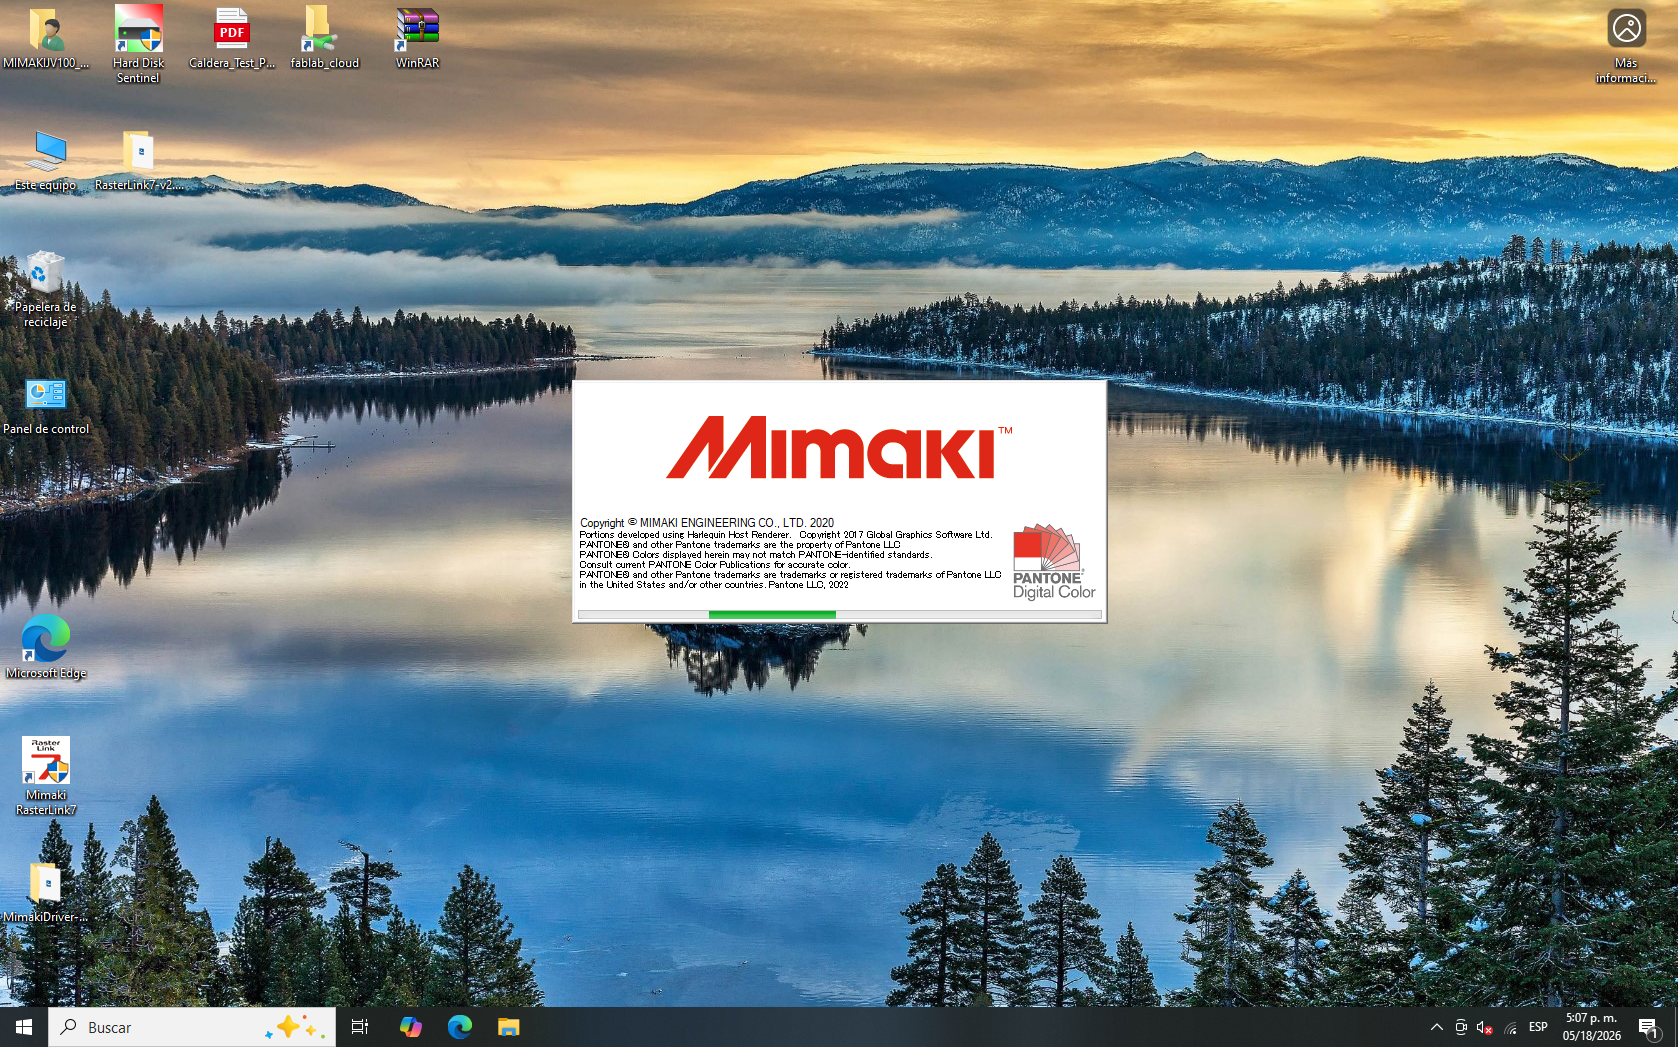Open the fablab_cloud folder shortcut

324,38
